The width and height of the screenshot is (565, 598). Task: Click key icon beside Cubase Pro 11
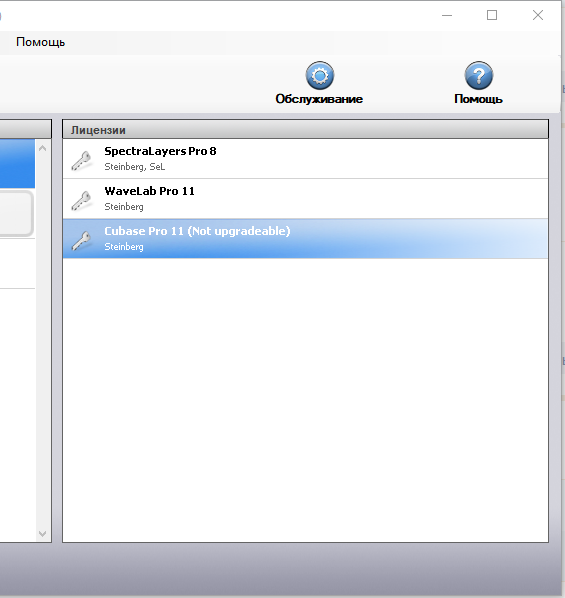[x=81, y=241]
